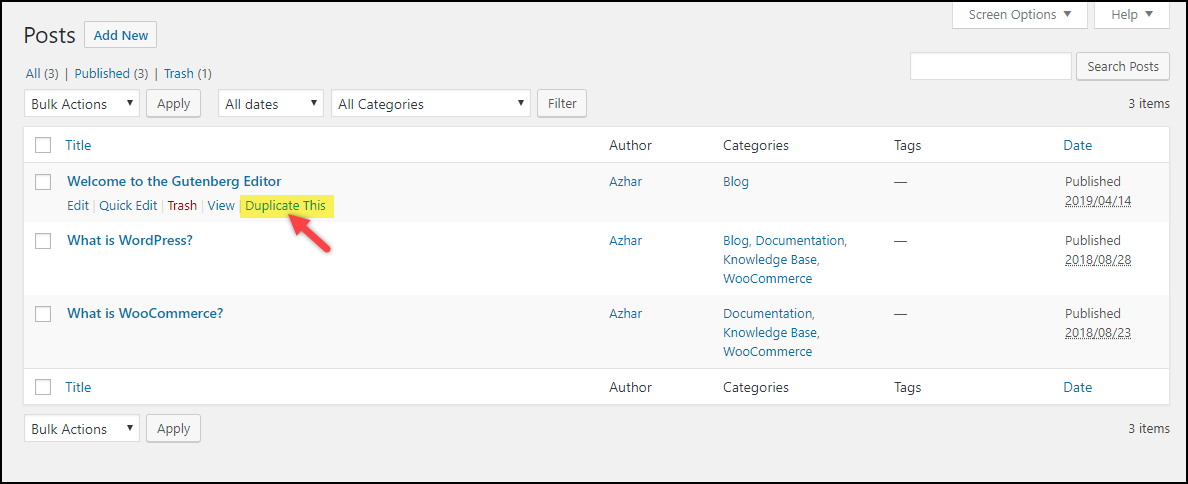Click the 2019/04/14 published date
The width and height of the screenshot is (1188, 484).
coord(1098,201)
